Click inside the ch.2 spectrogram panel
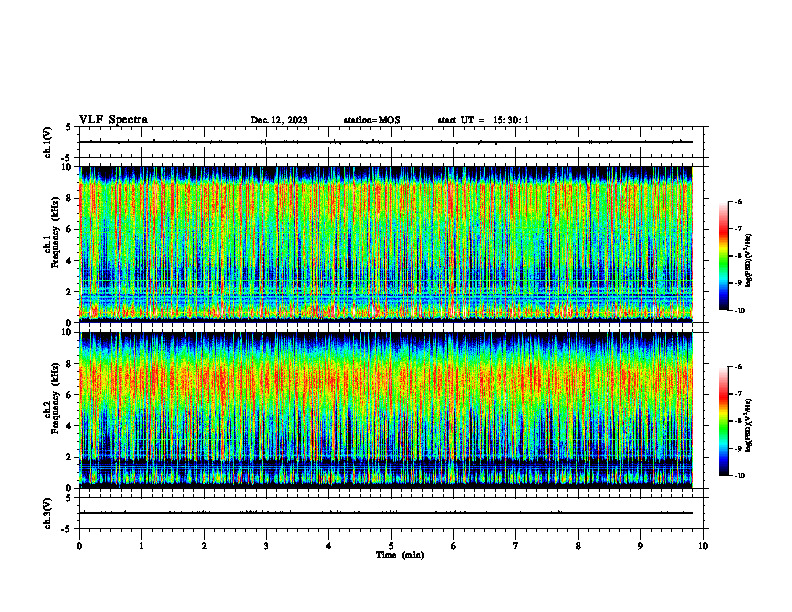This screenshot has height=612, width=792. click(x=386, y=410)
